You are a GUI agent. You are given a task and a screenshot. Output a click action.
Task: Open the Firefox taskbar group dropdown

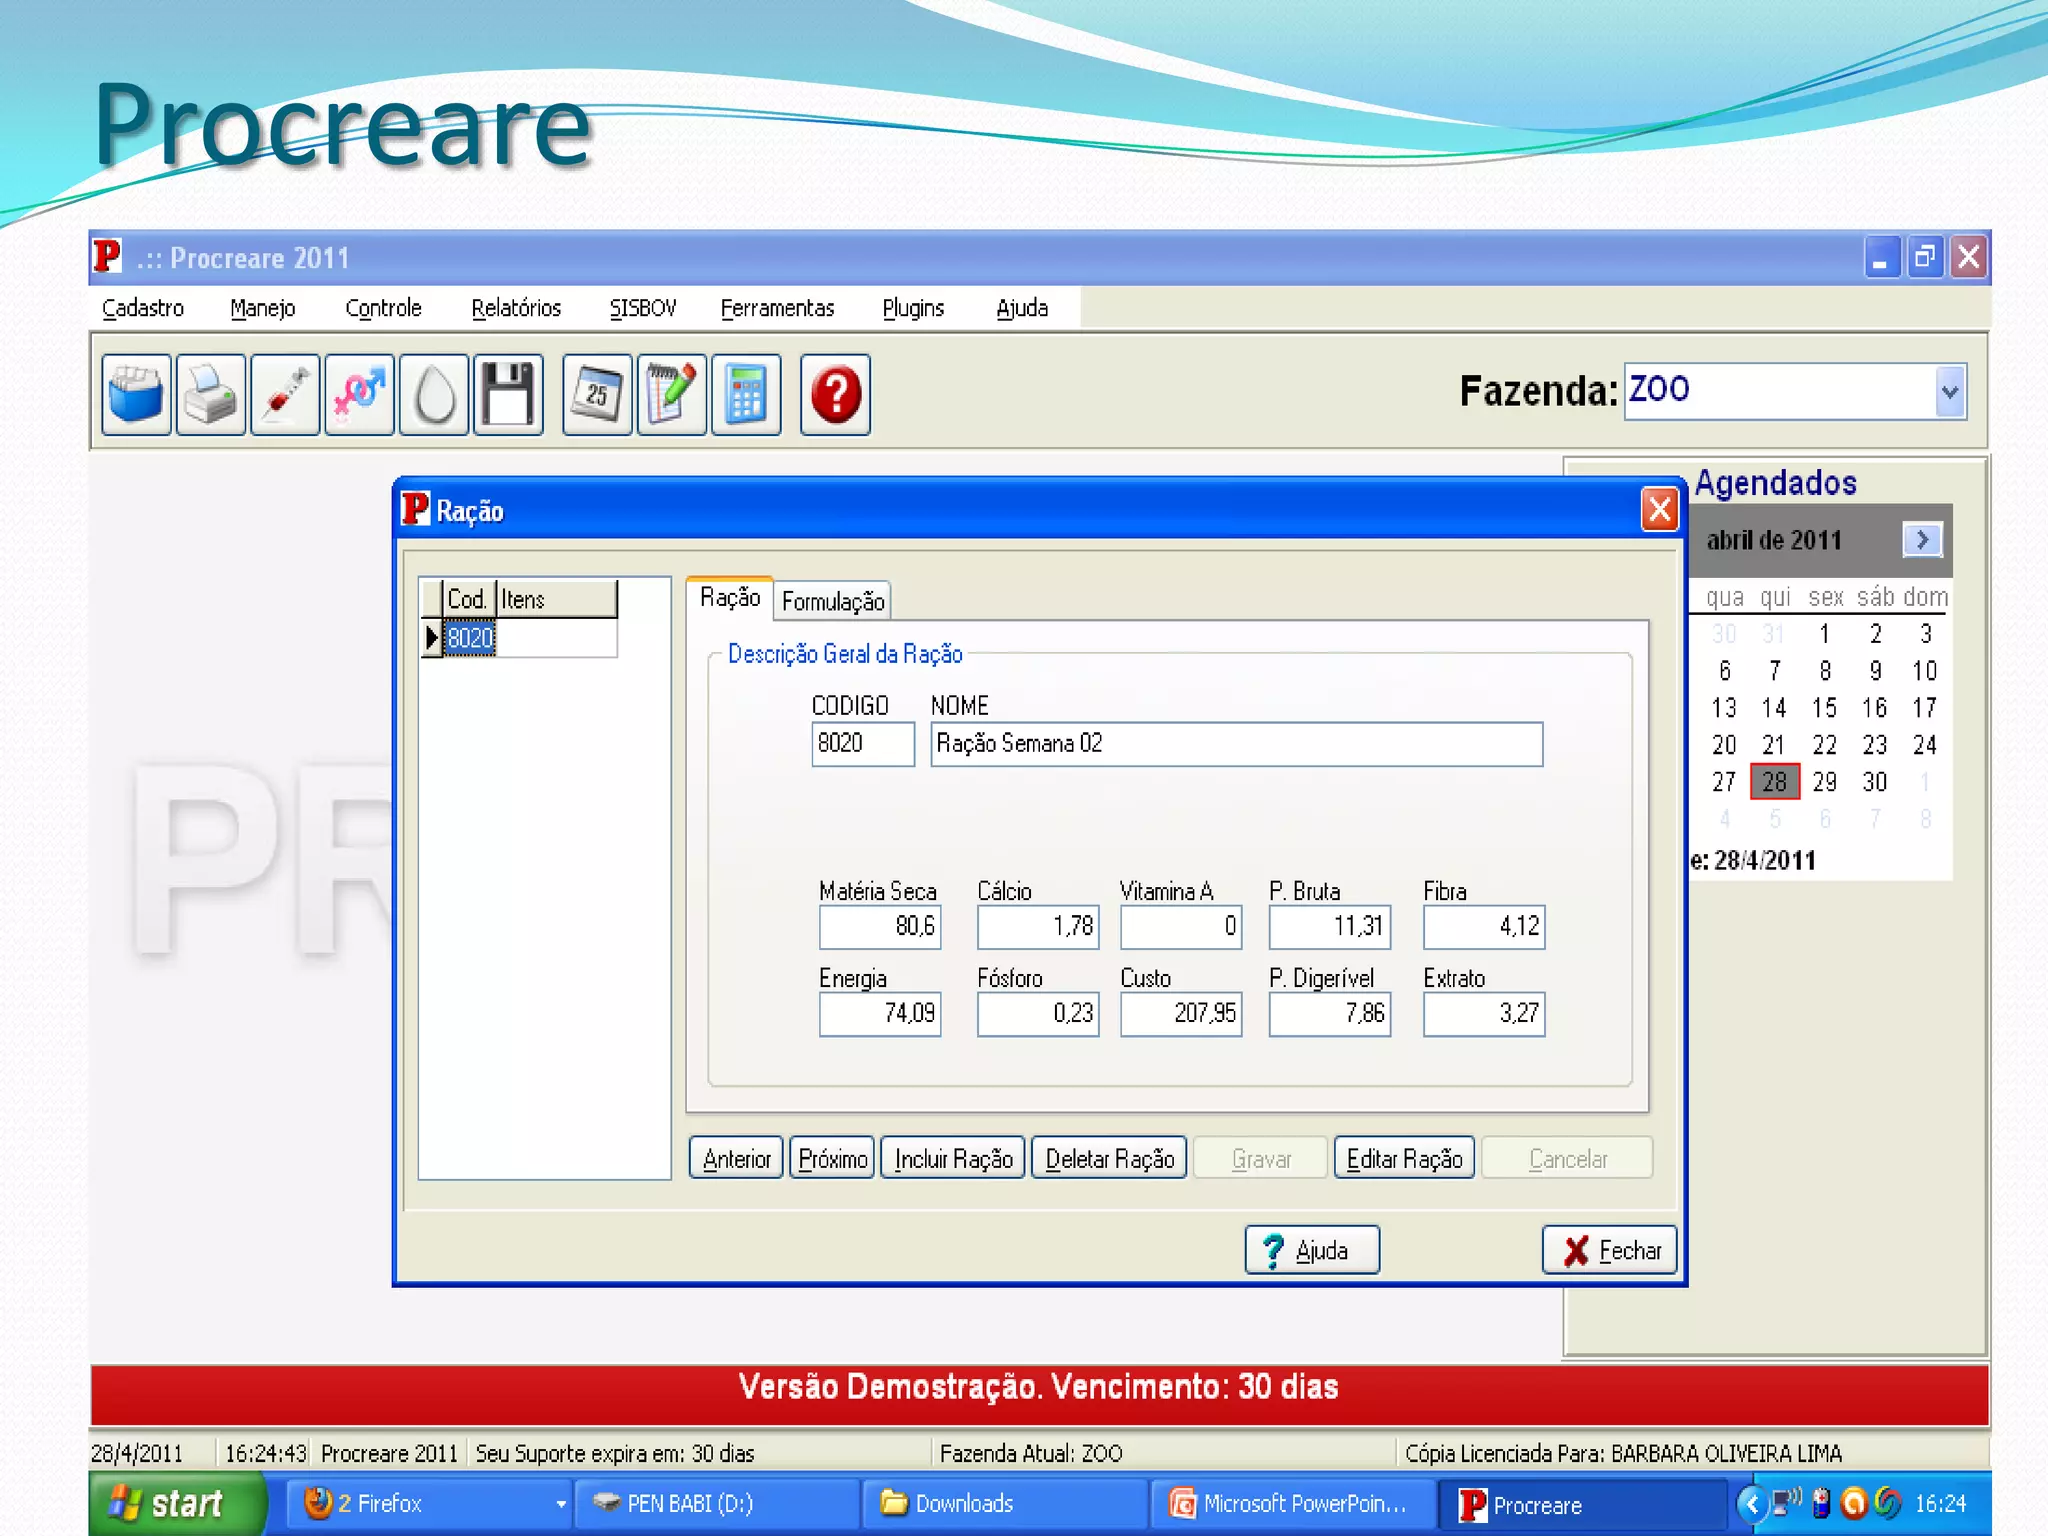click(560, 1504)
